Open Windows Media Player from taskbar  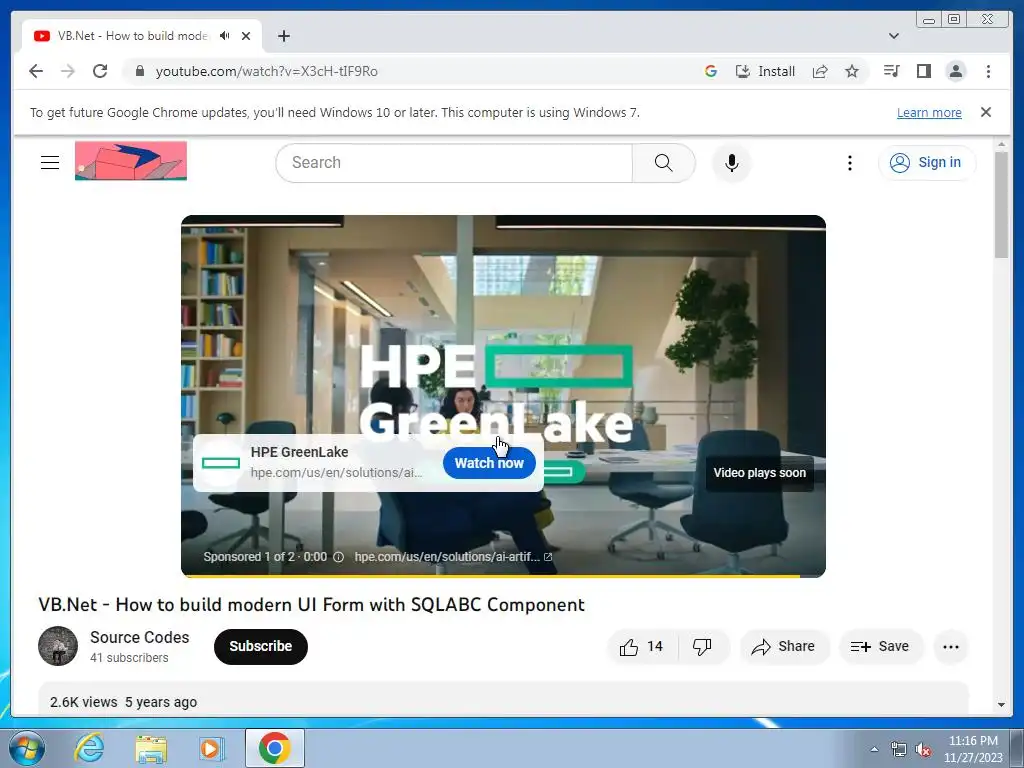click(x=211, y=748)
